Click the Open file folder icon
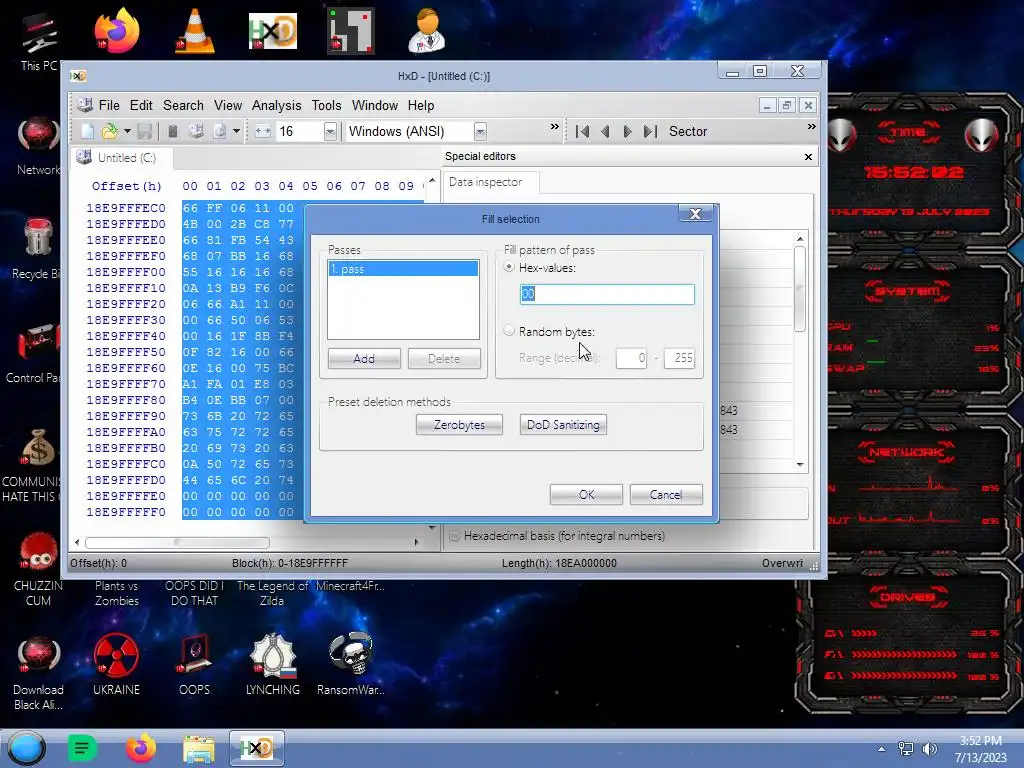 click(110, 131)
